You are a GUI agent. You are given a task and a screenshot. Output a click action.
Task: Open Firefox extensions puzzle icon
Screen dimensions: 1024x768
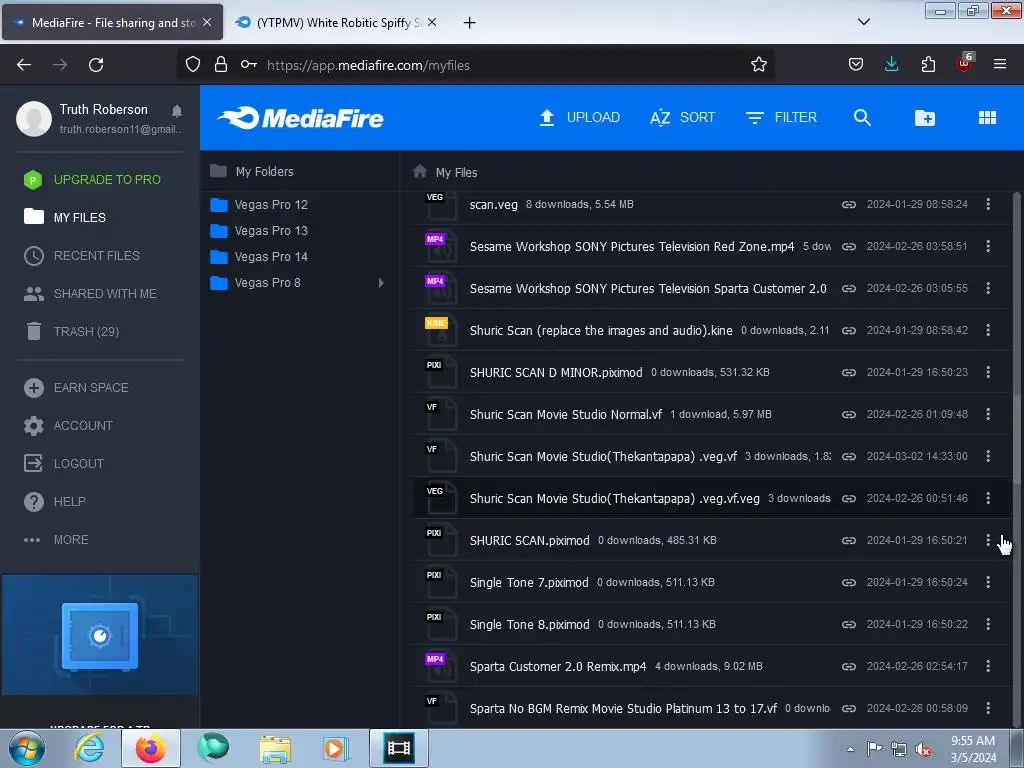click(x=928, y=64)
